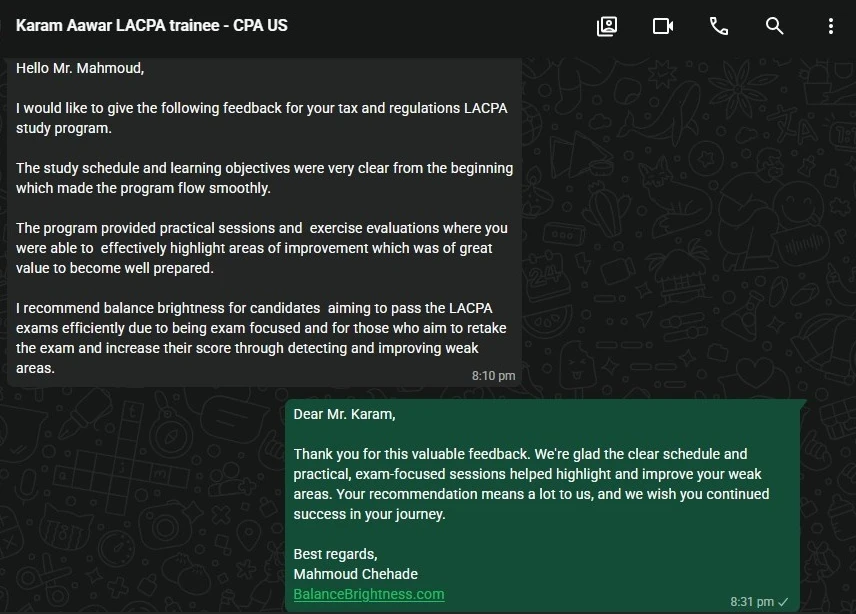
Task: Click the 'Best regards,' line
Action: (x=336, y=554)
